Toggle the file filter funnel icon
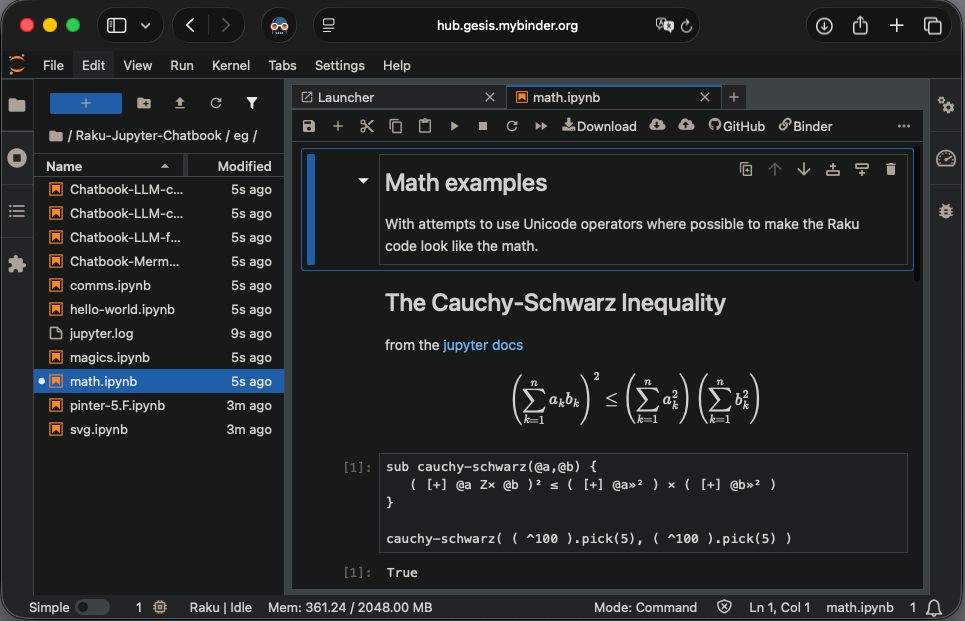This screenshot has height=621, width=965. click(x=252, y=103)
